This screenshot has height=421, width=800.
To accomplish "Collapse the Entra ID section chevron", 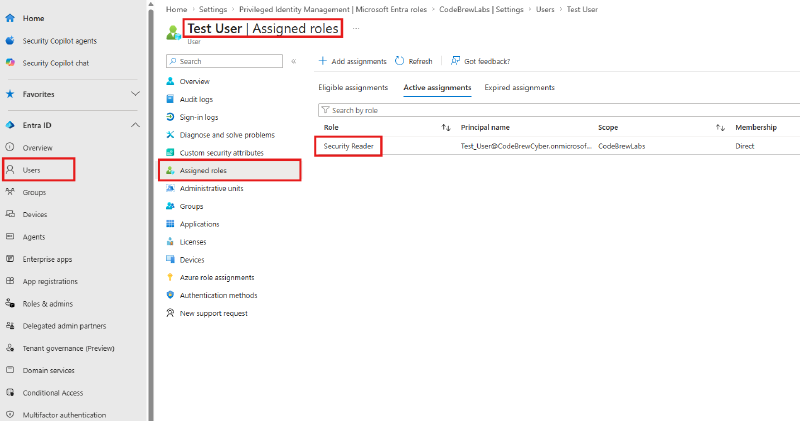I will click(x=135, y=125).
